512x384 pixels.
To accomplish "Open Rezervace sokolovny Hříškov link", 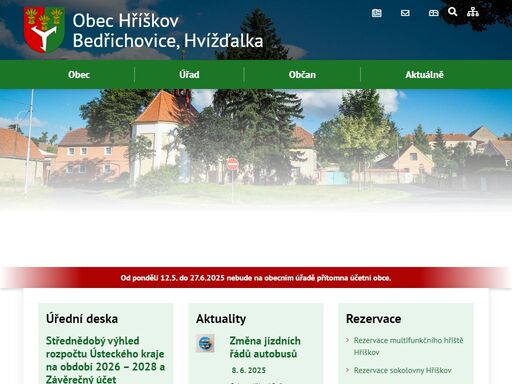I will pos(402,370).
